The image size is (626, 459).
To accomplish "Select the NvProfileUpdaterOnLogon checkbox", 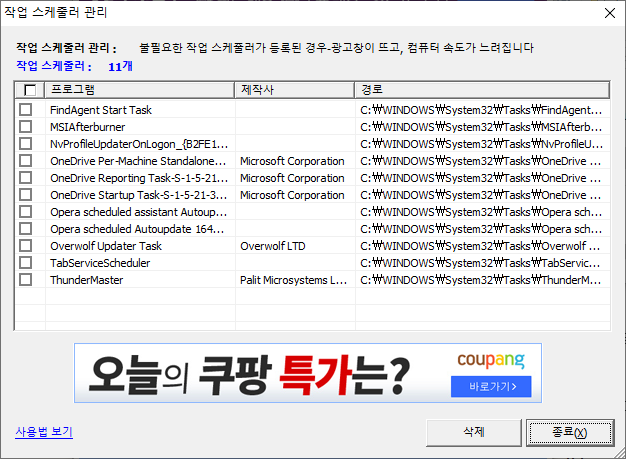I will 26,144.
